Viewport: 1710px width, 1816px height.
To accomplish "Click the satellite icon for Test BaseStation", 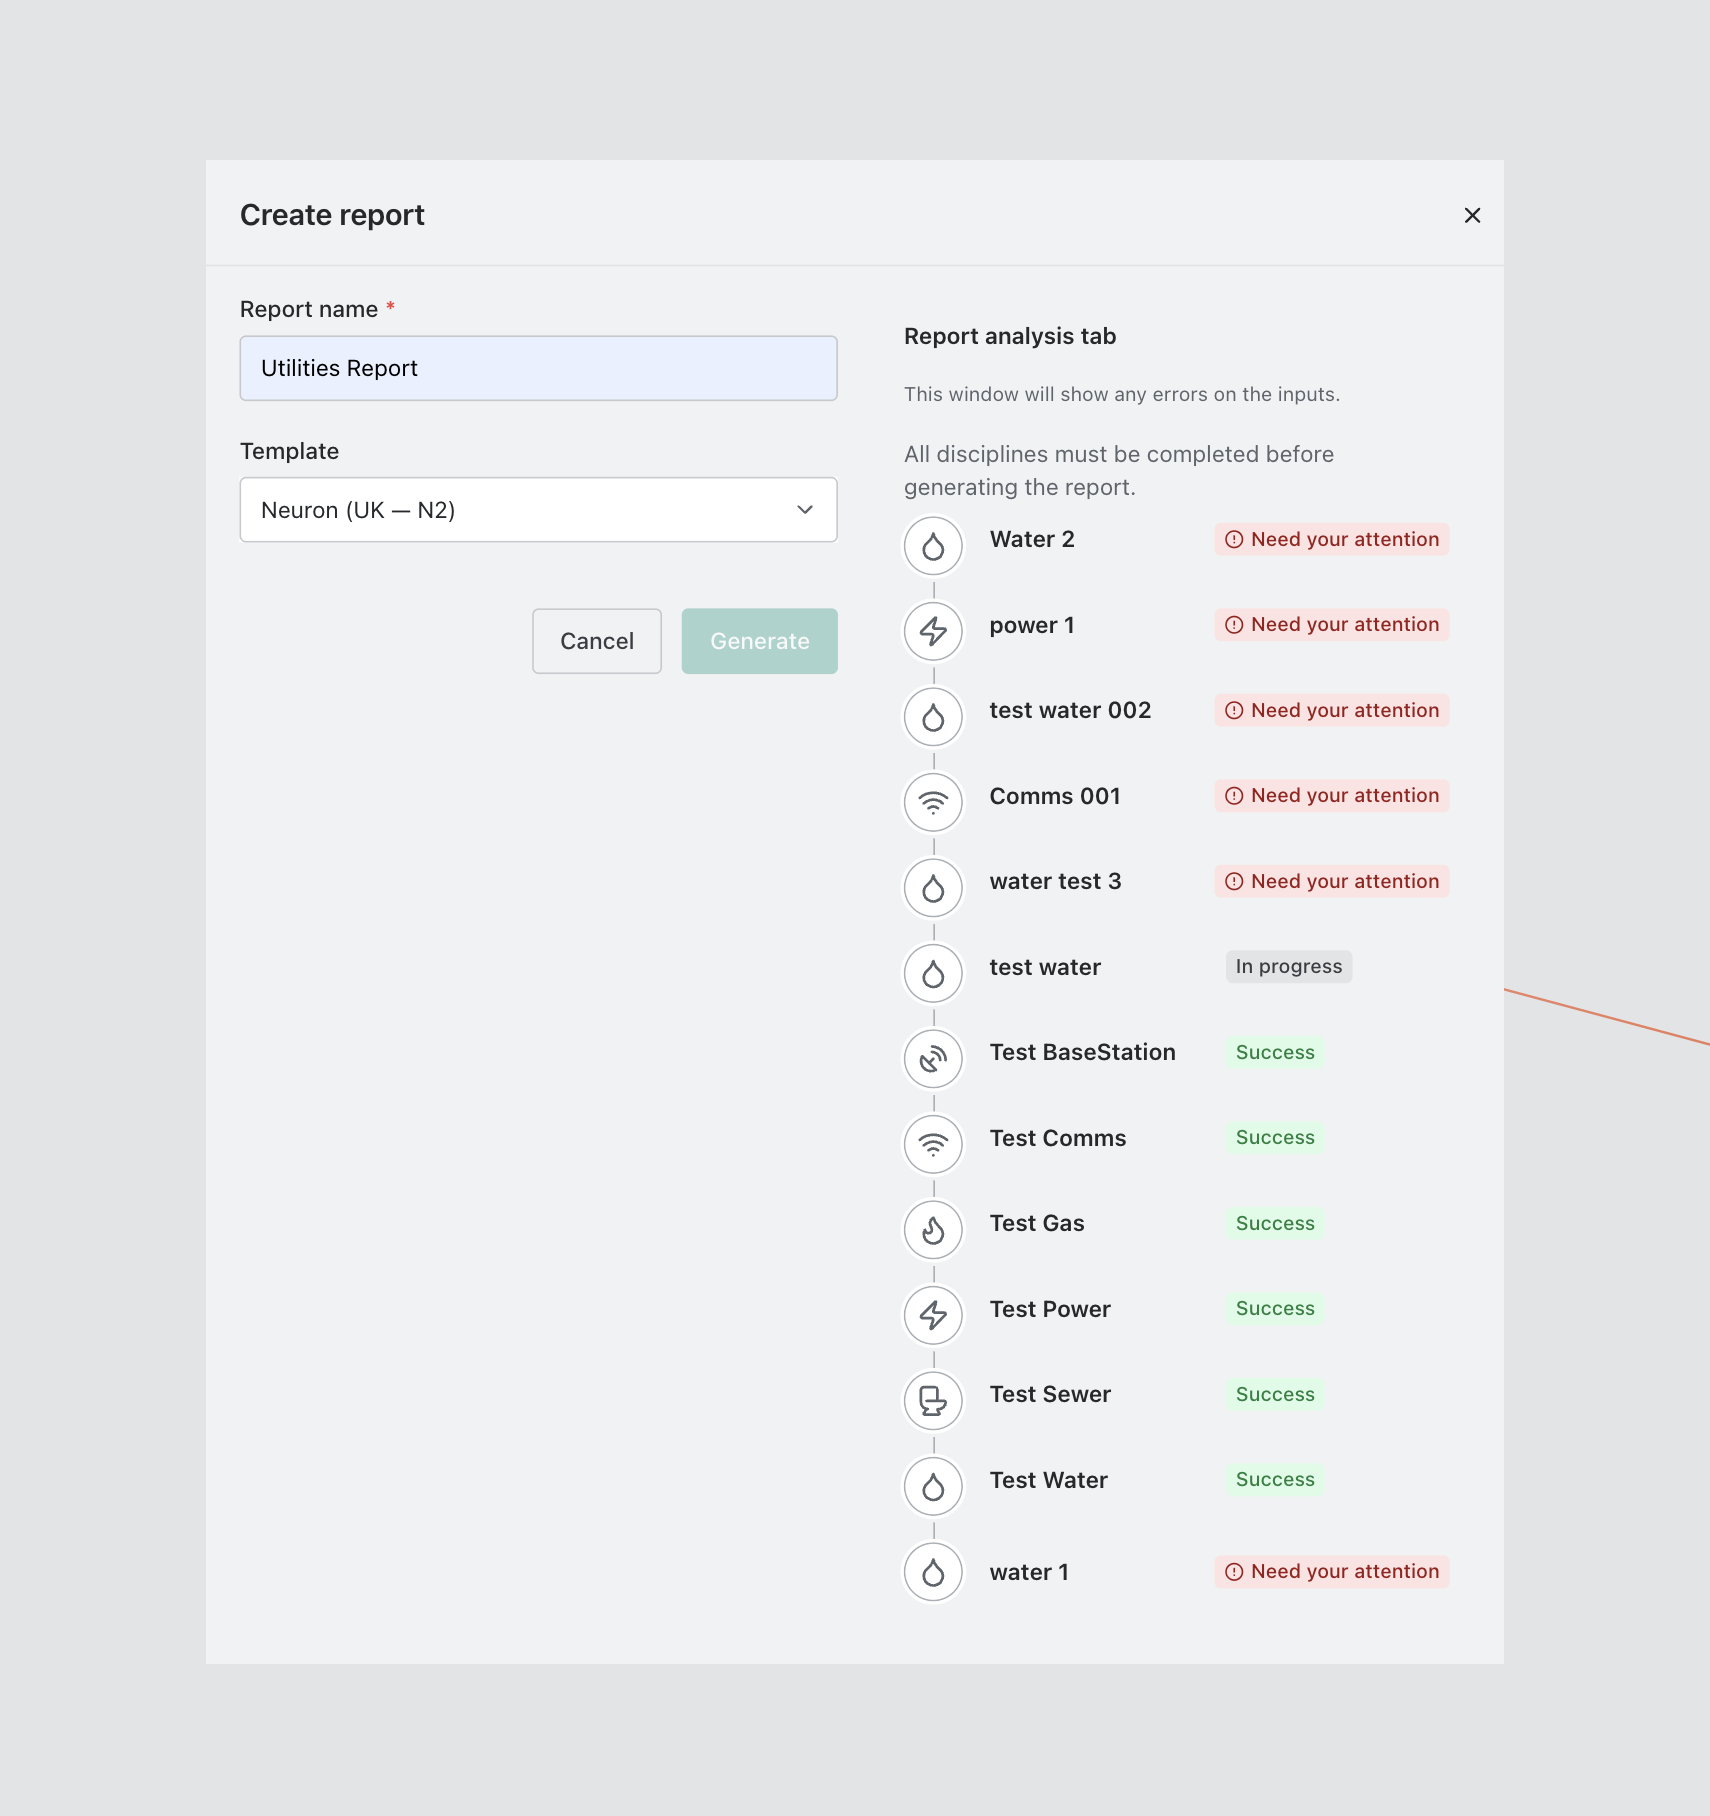I will coord(933,1058).
